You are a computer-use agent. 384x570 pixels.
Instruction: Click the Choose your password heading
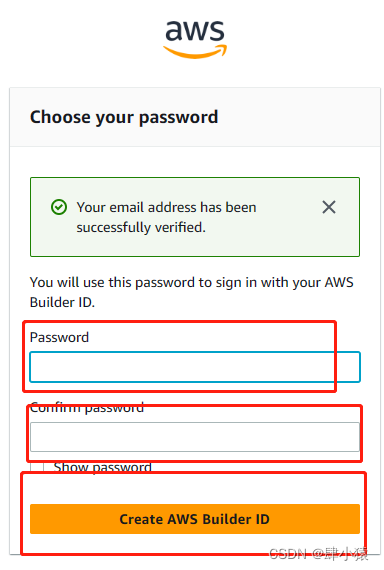click(x=124, y=117)
